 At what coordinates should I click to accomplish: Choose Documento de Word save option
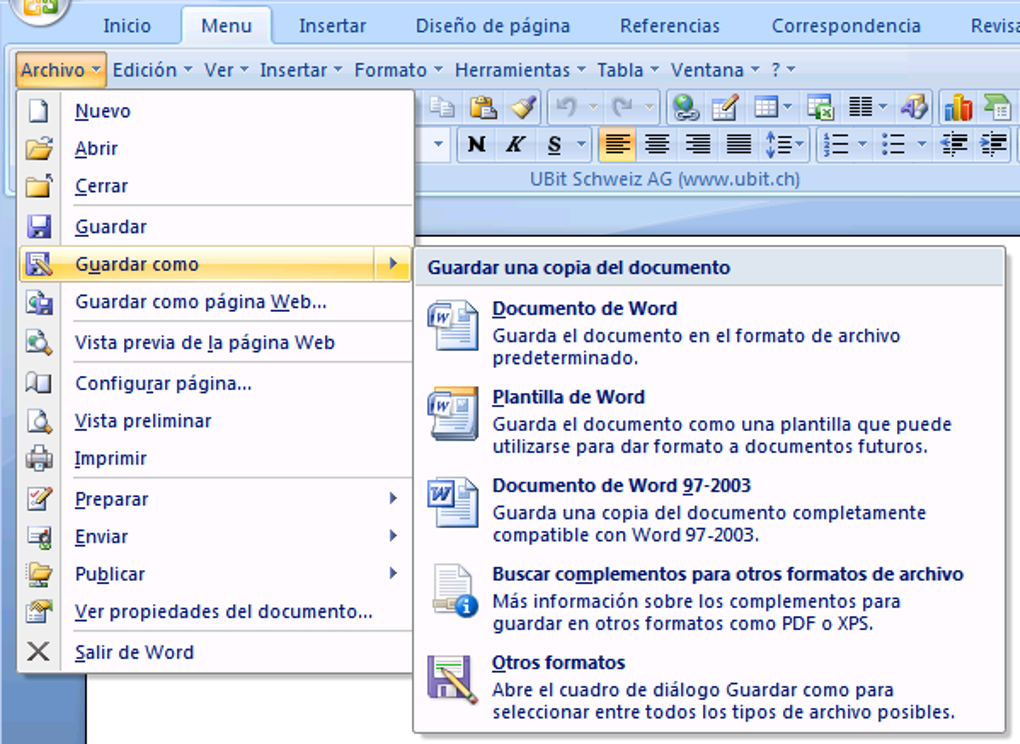[x=708, y=332]
